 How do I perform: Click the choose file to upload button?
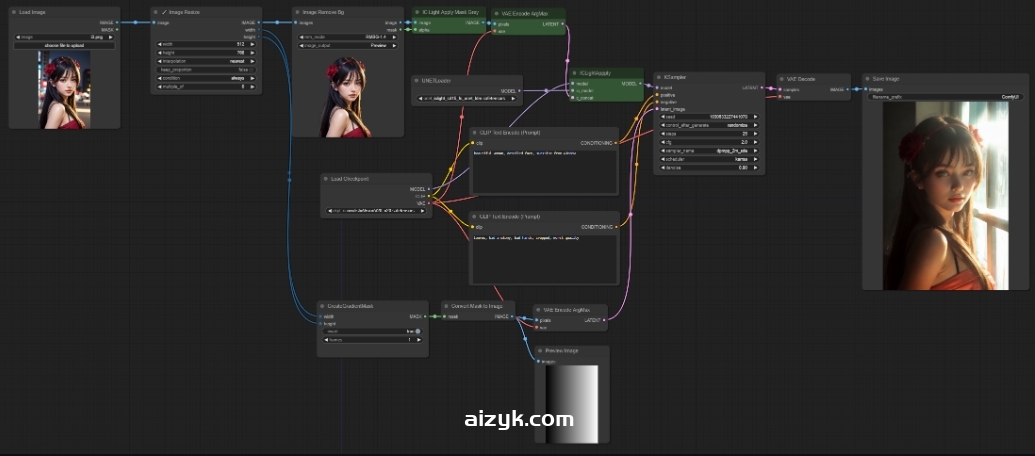[x=64, y=45]
